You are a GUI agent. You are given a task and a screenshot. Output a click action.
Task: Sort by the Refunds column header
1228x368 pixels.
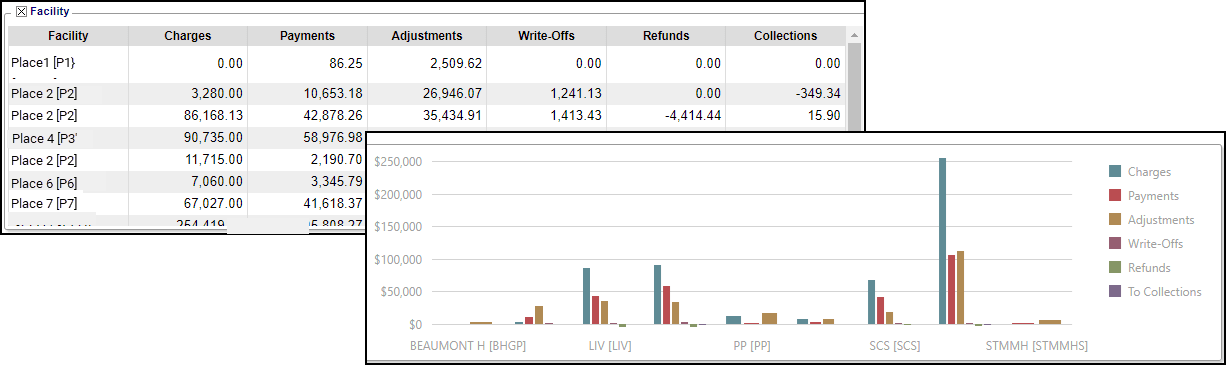tap(666, 36)
